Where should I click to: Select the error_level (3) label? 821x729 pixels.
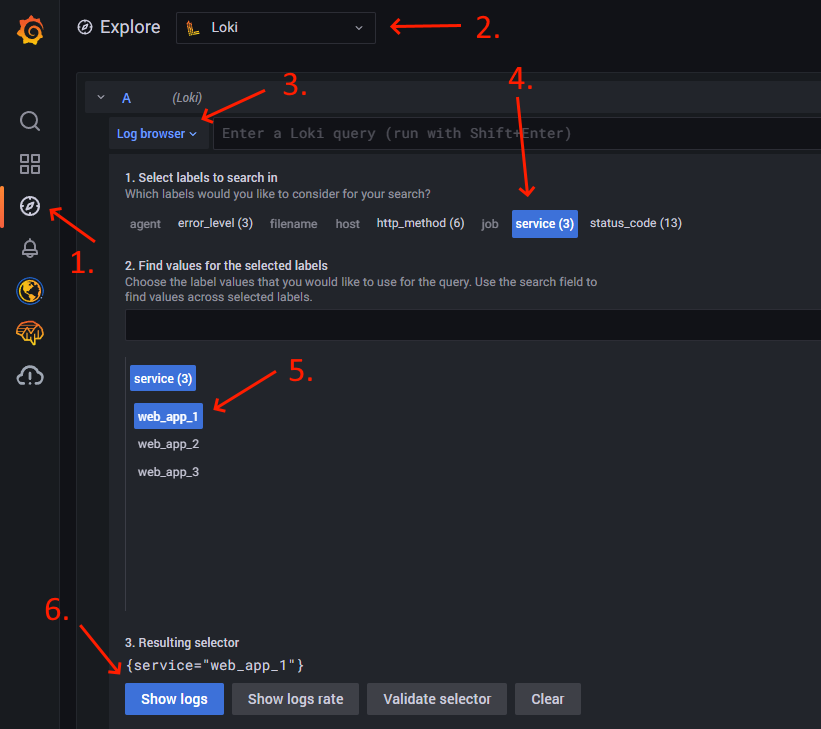(x=215, y=224)
